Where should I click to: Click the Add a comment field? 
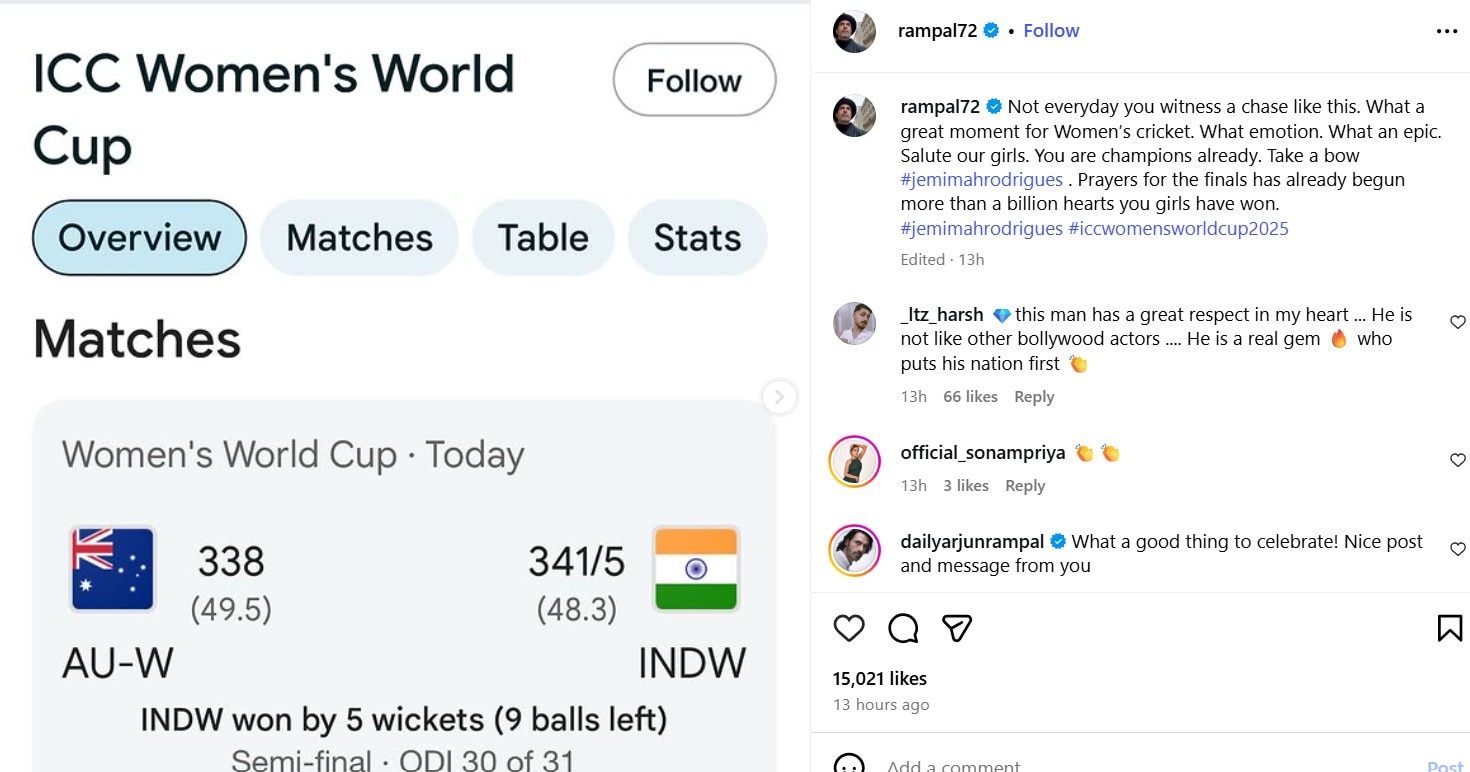click(1100, 765)
